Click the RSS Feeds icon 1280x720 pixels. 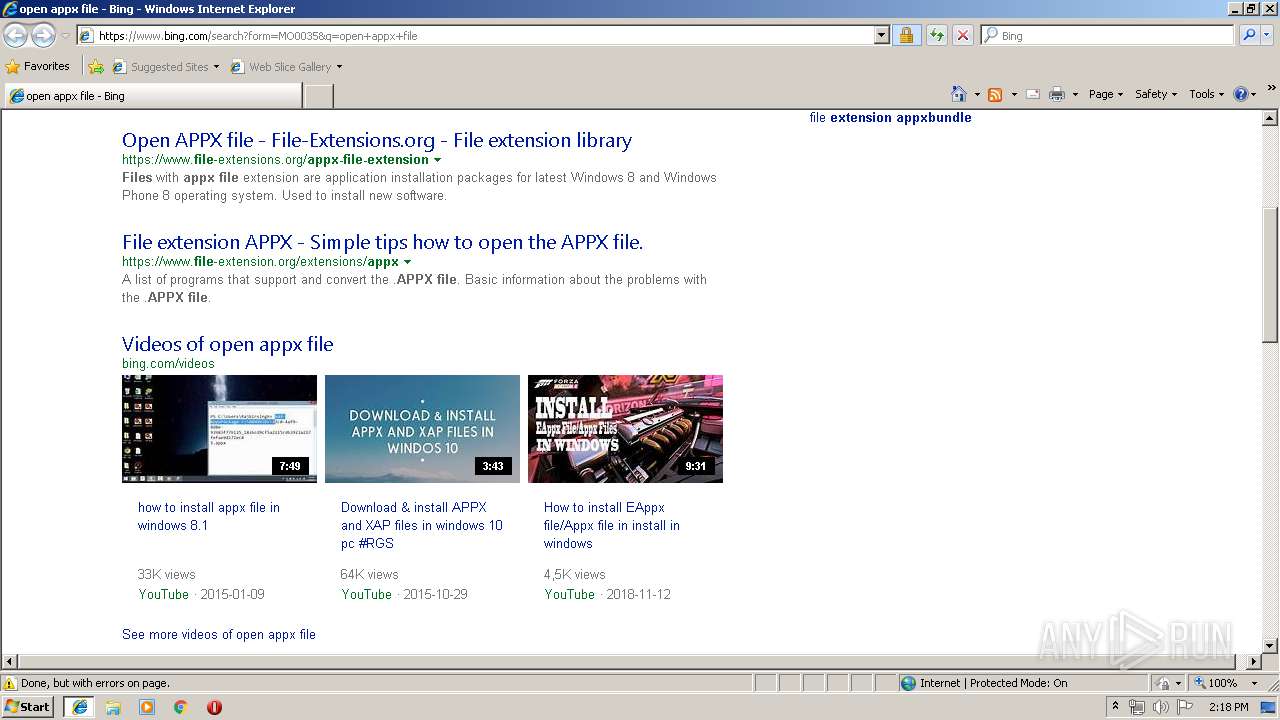995,94
